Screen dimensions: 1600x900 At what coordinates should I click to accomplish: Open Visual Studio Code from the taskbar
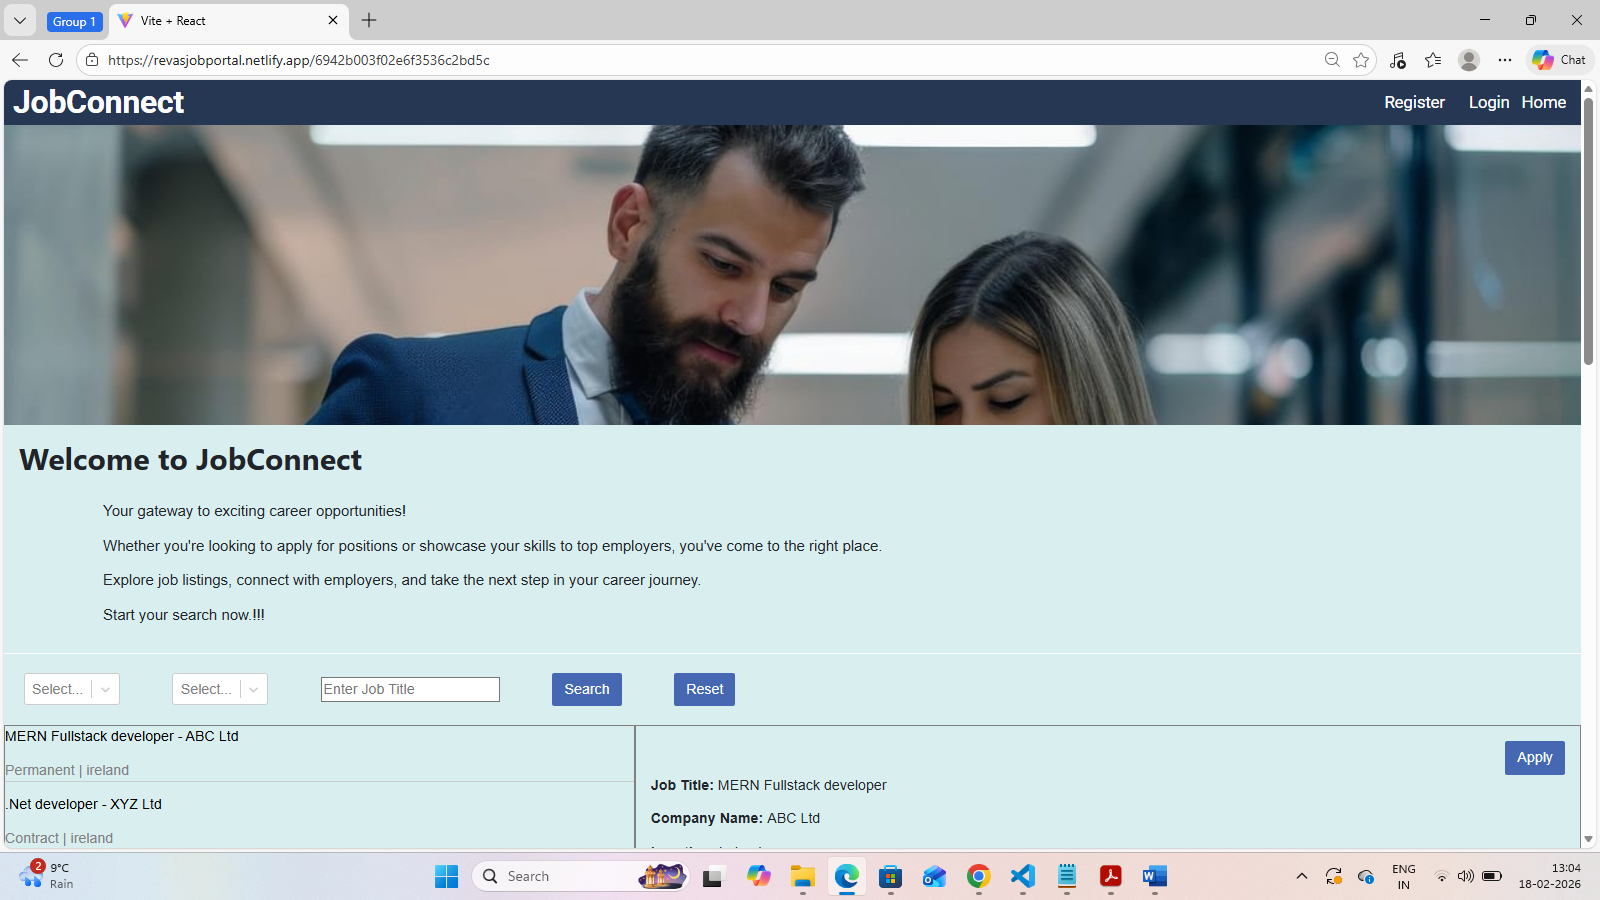point(1022,876)
